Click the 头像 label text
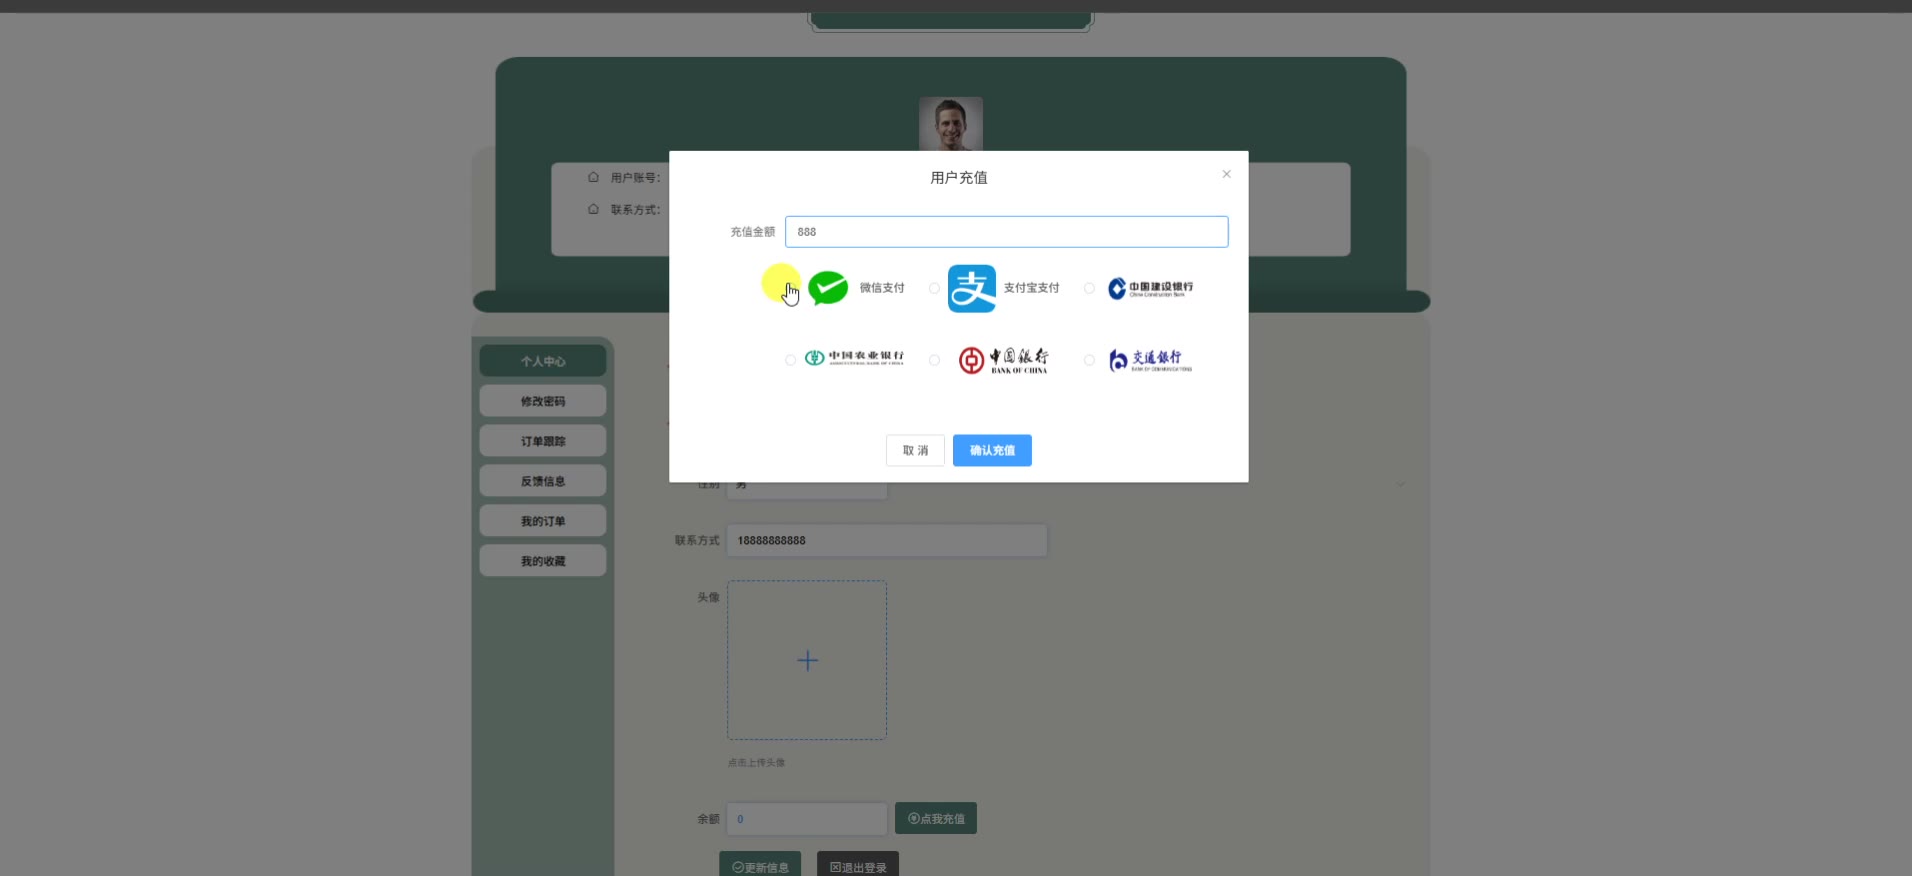This screenshot has width=1912, height=876. coord(708,597)
